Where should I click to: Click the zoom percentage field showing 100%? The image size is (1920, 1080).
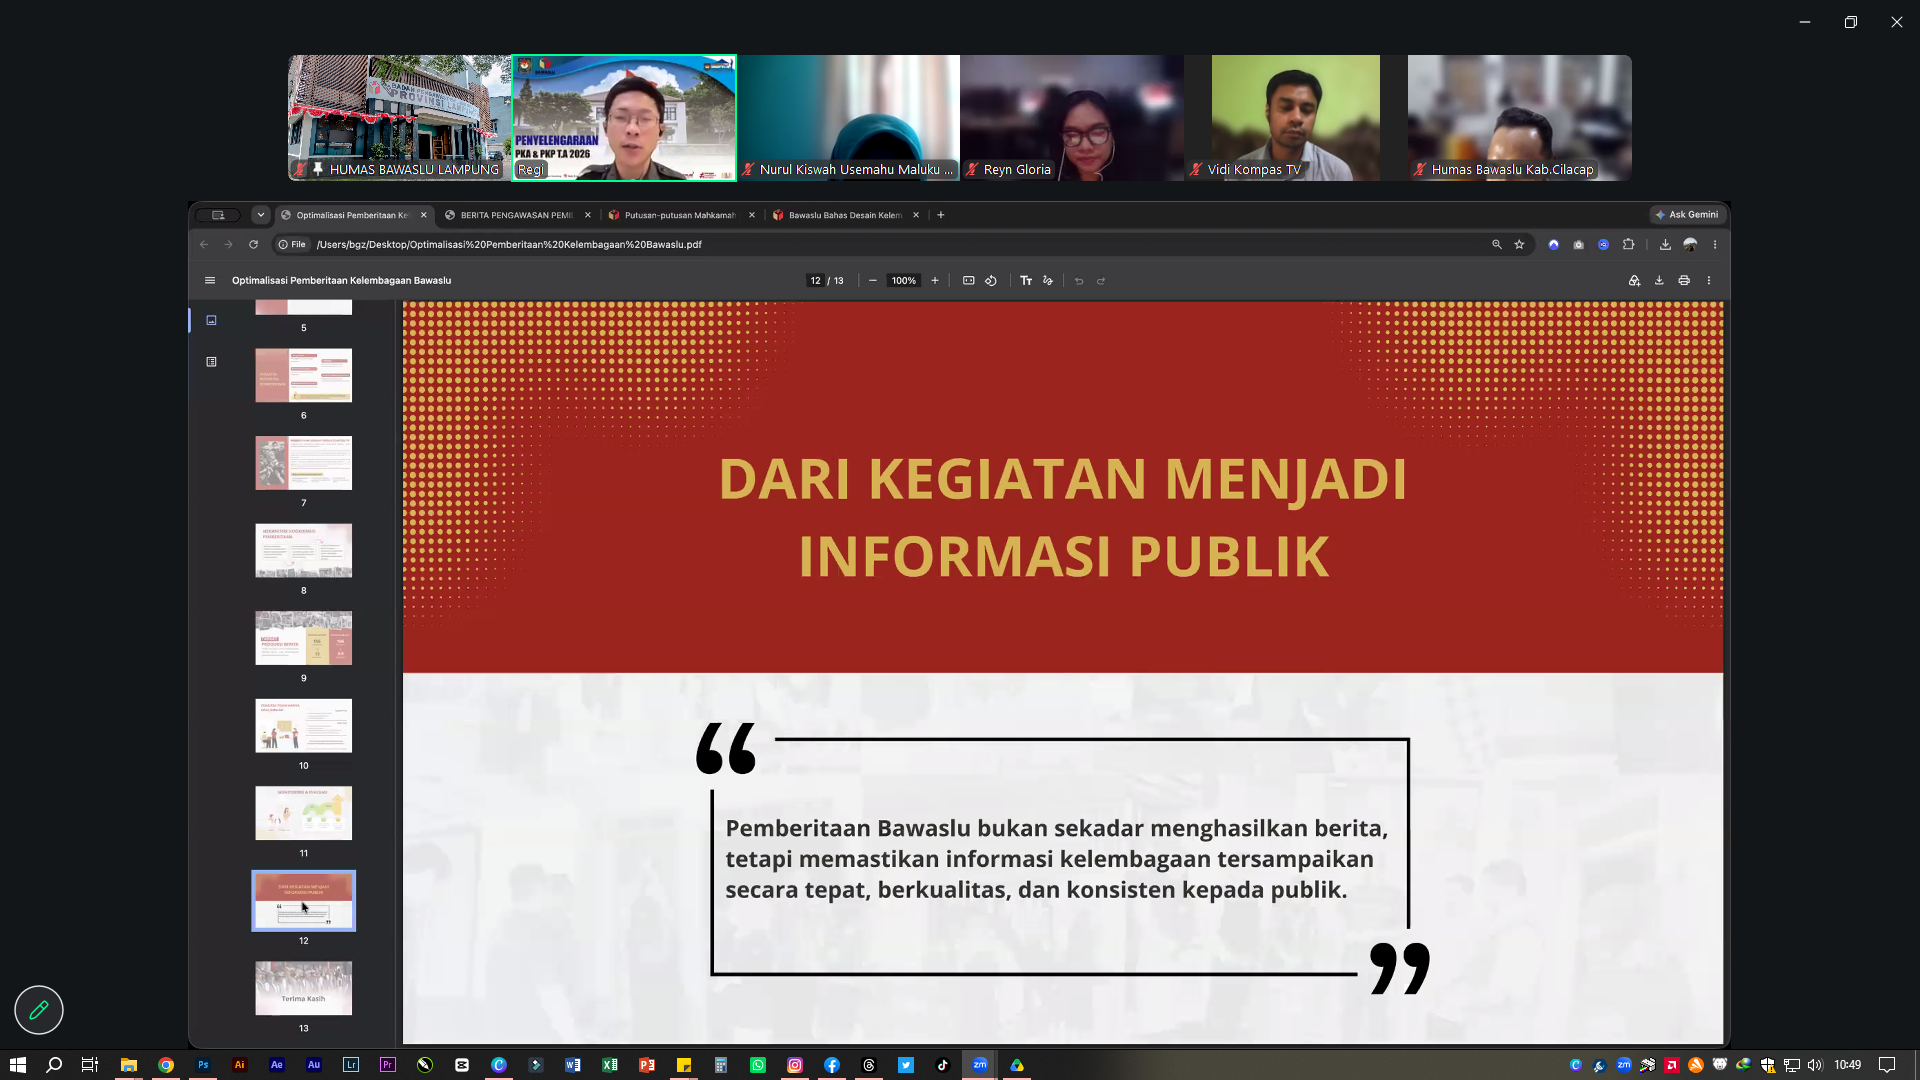coord(903,281)
